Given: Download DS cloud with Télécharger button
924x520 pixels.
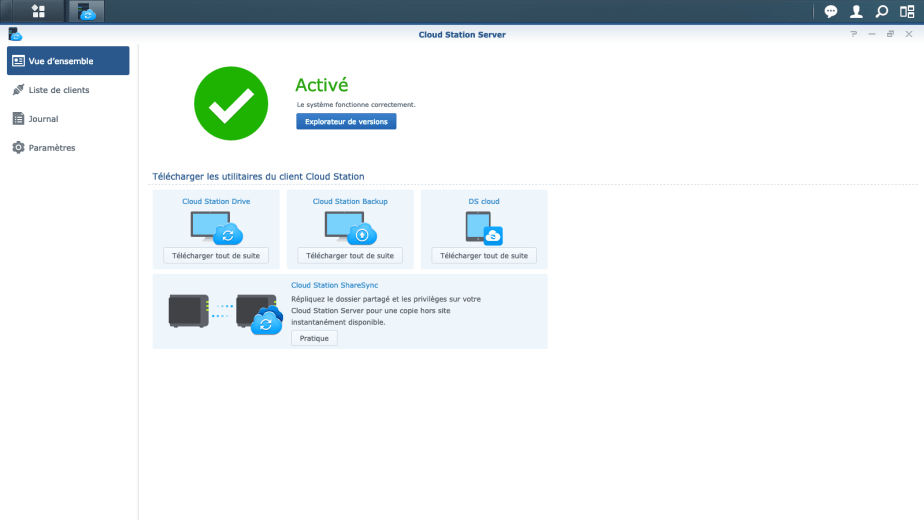Looking at the screenshot, I should click(484, 256).
